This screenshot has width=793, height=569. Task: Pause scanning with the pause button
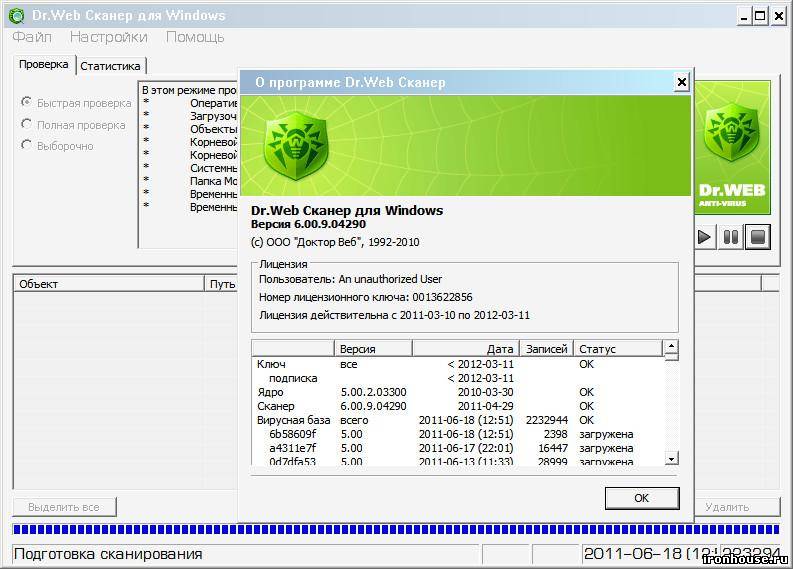pyautogui.click(x=731, y=237)
